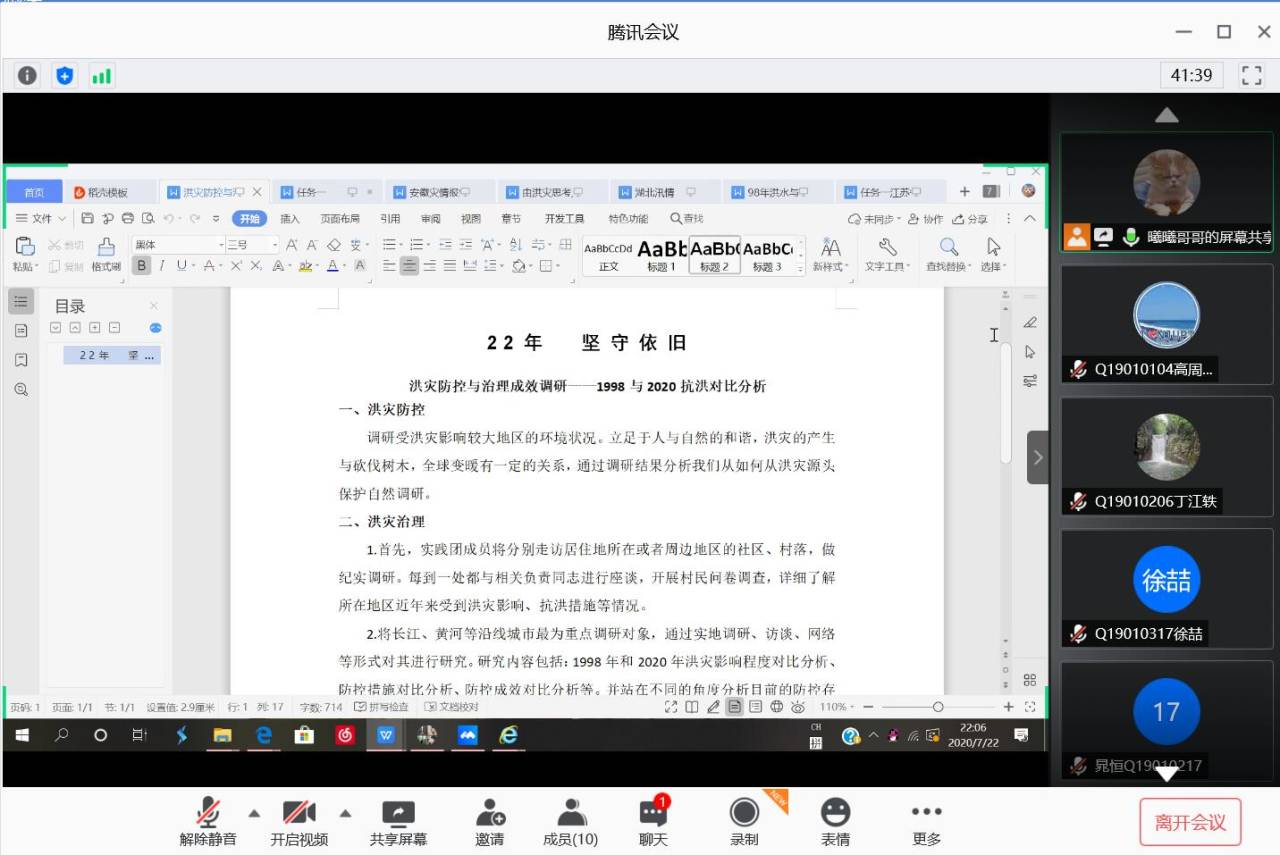Click the 共享屏幕 share screen icon
The image size is (1280, 855).
click(x=398, y=822)
